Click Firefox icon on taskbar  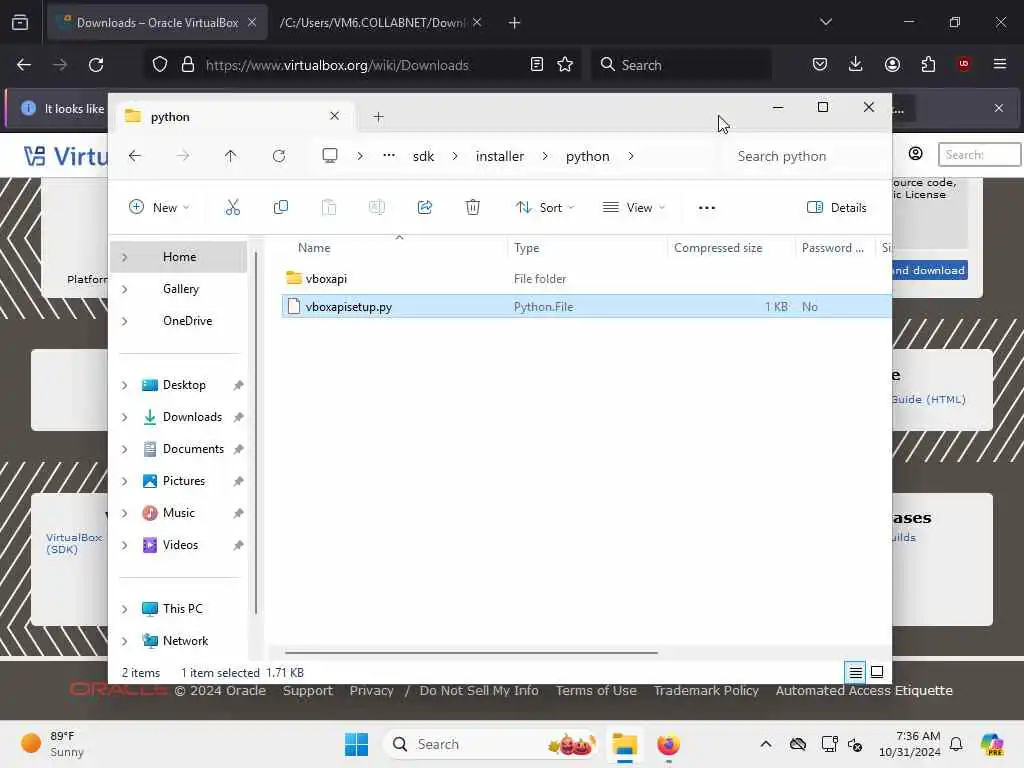668,744
